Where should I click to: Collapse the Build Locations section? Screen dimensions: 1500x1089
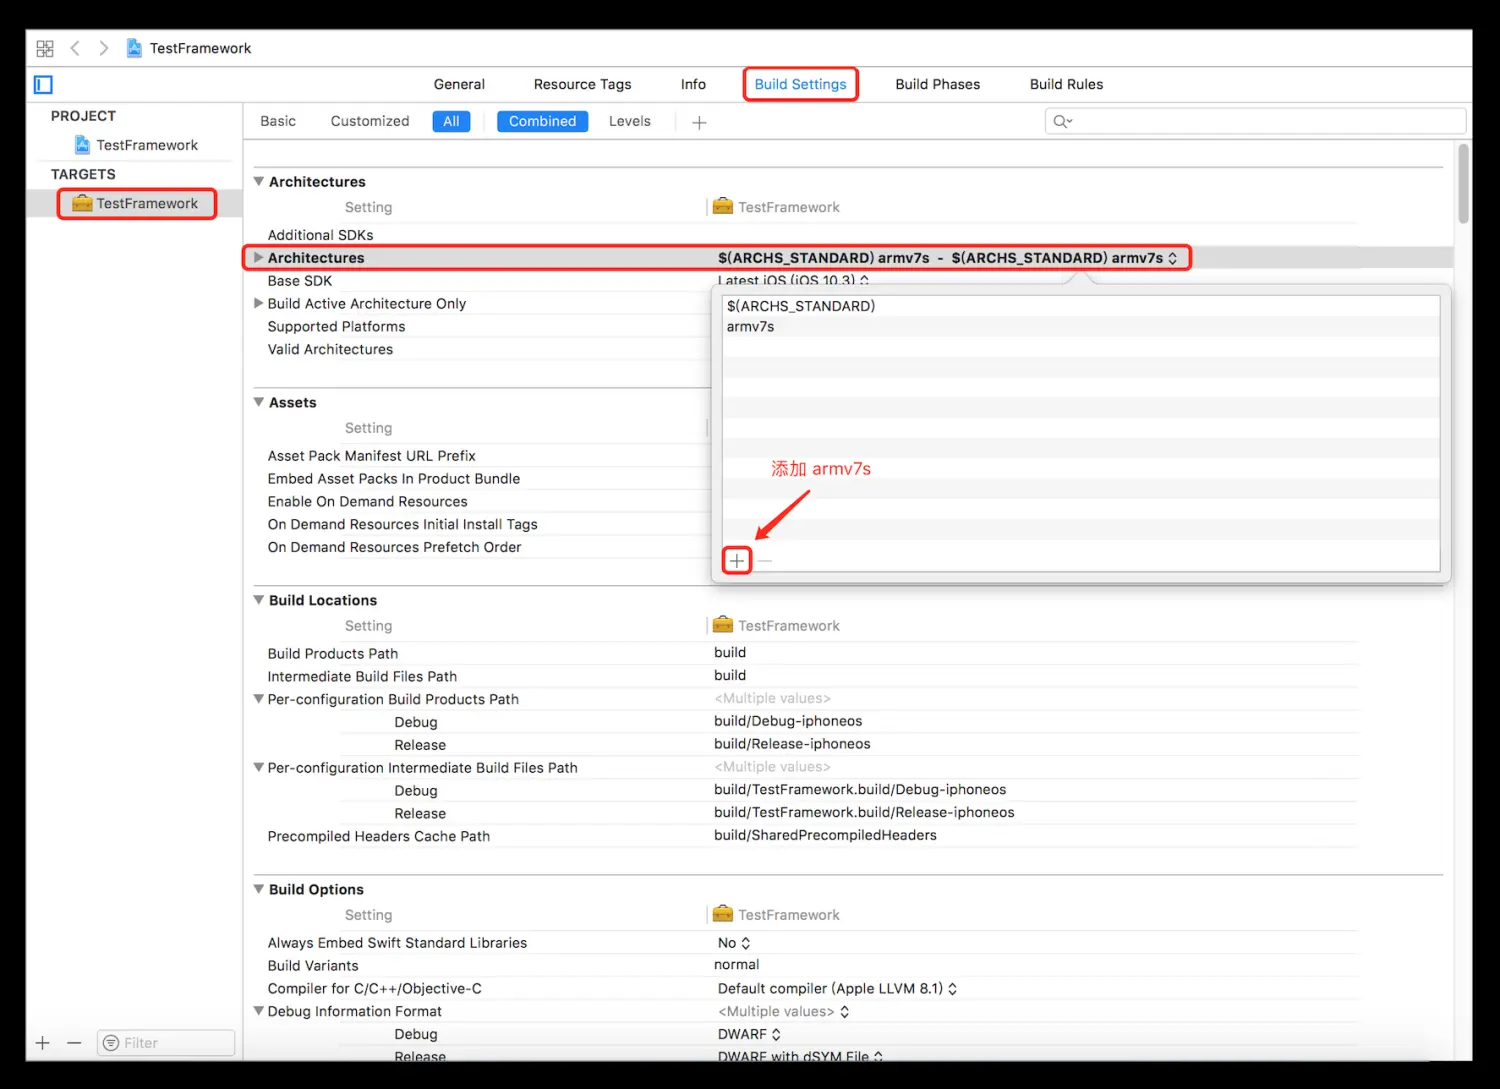(x=259, y=600)
